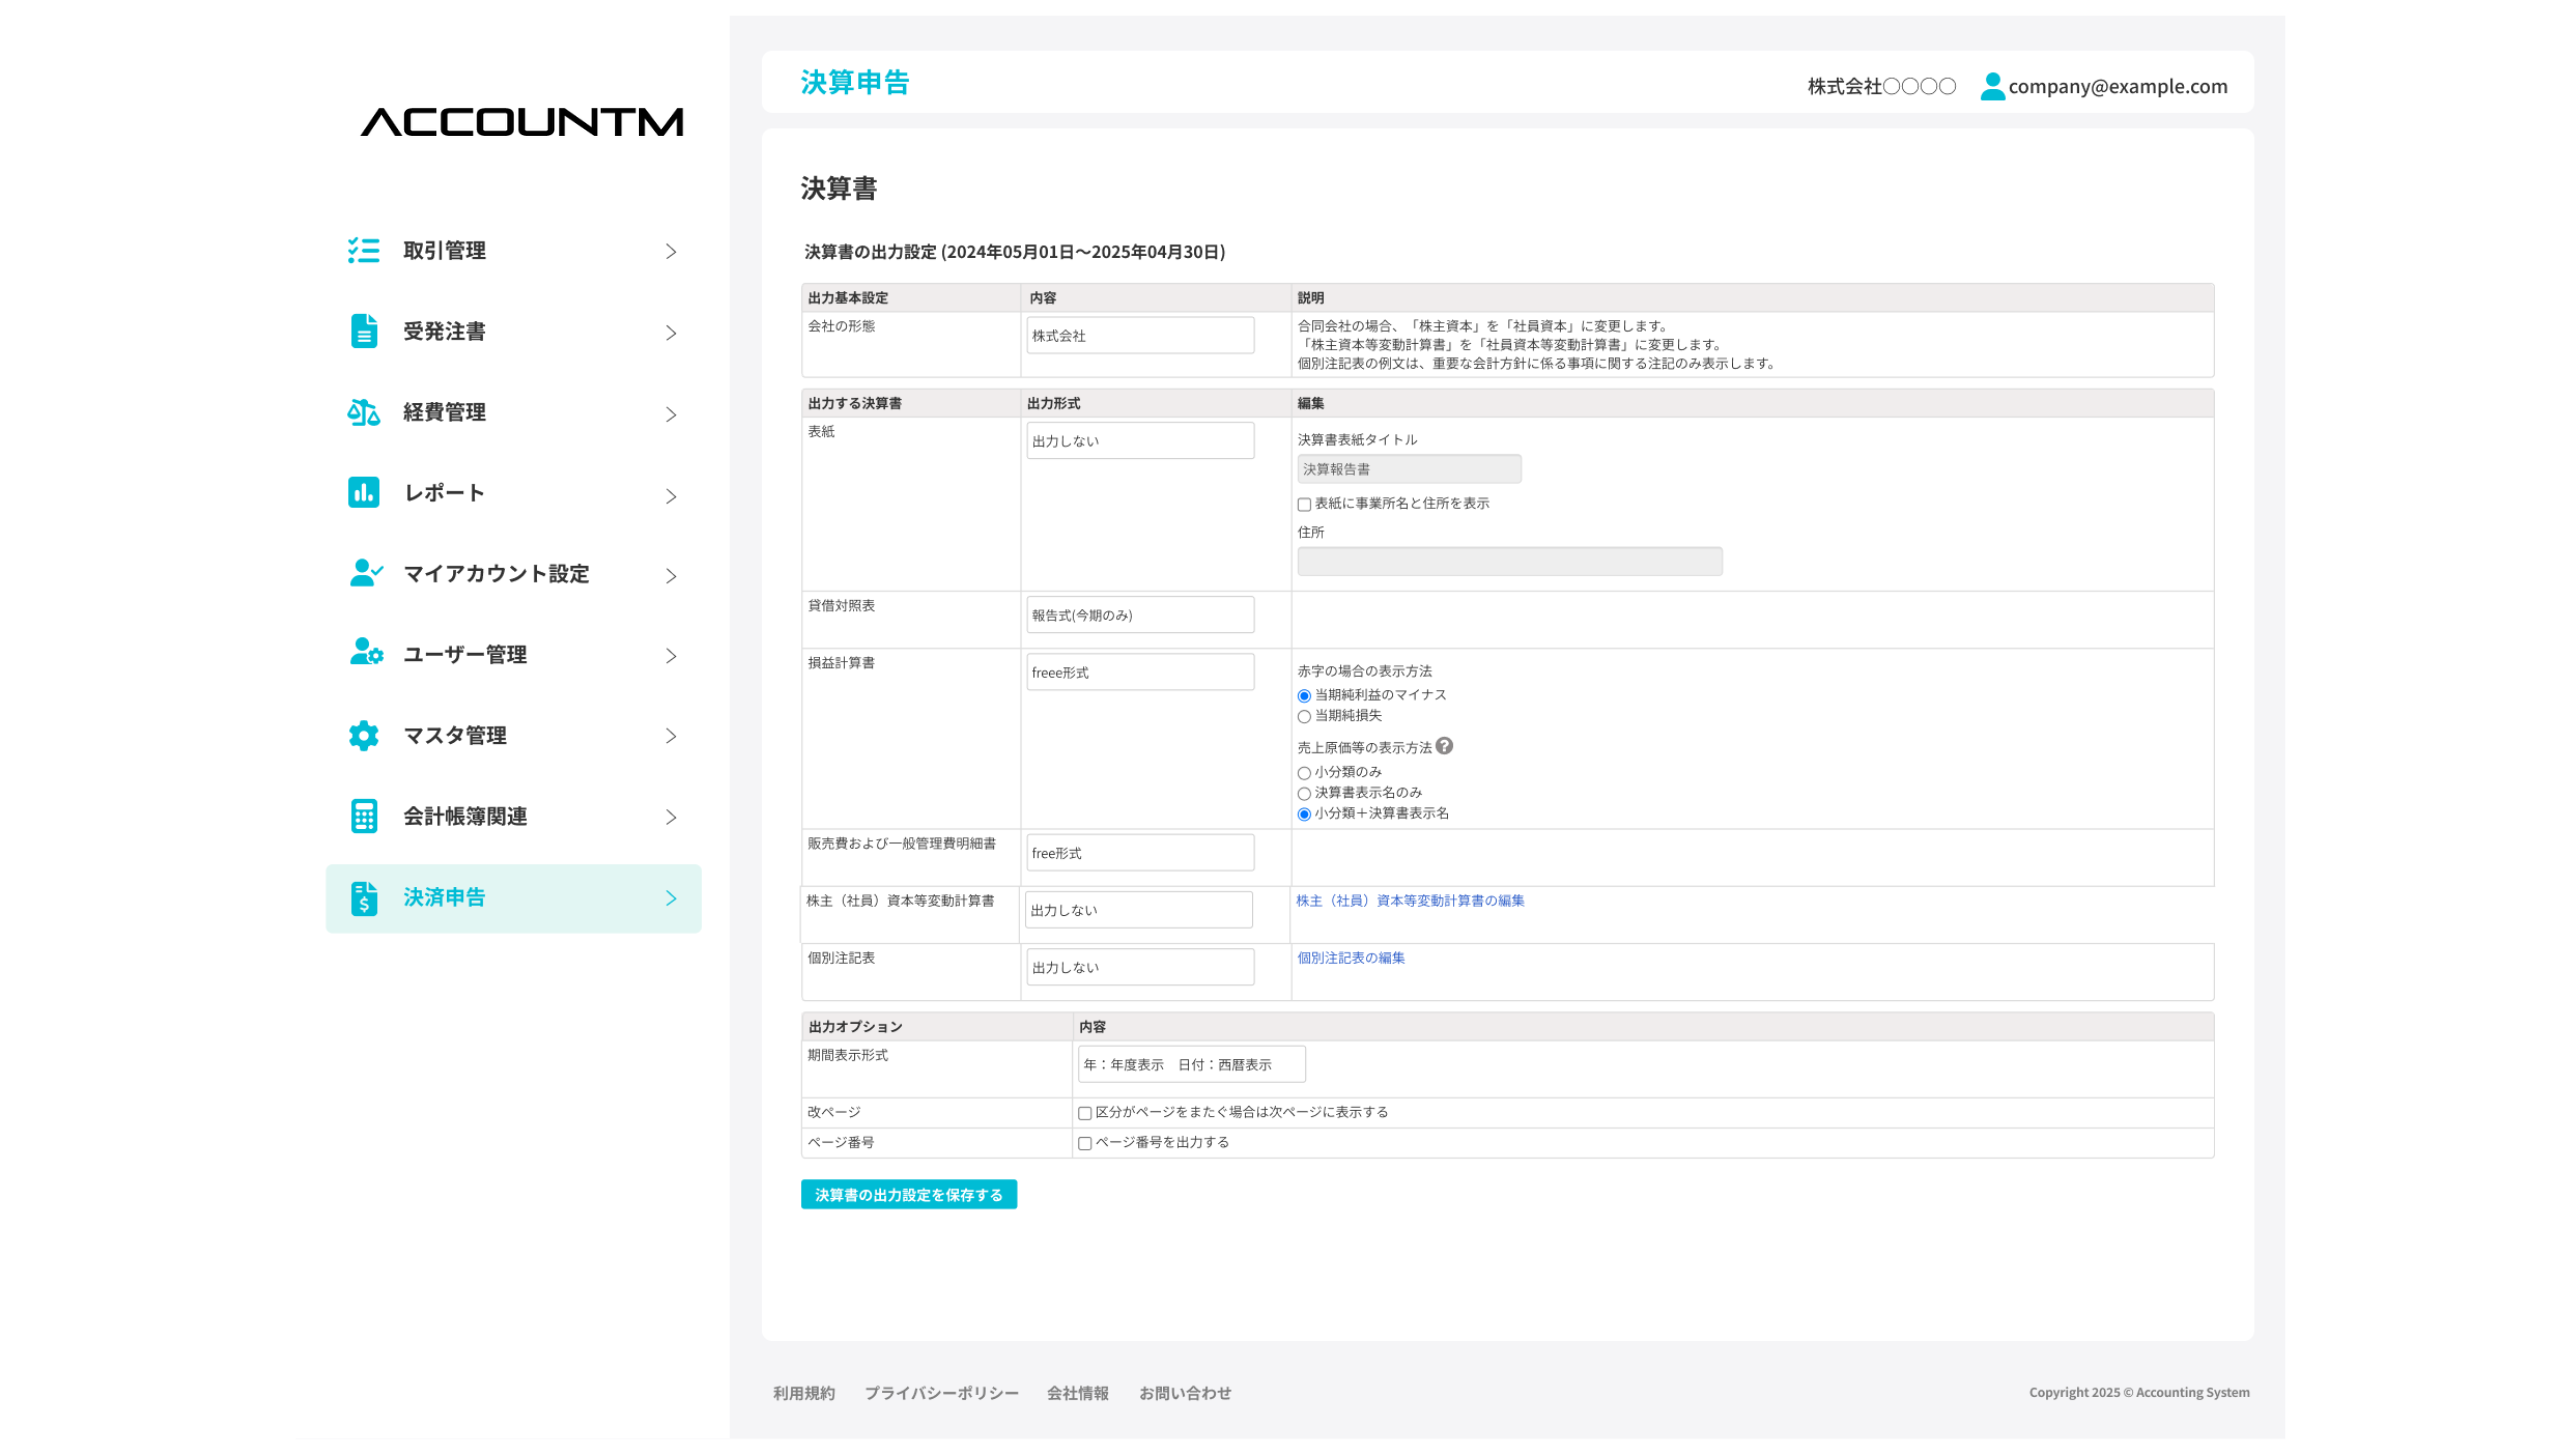Click the ユーザー管理 user gear icon
Screen dimensions: 2560x1440
[366, 653]
